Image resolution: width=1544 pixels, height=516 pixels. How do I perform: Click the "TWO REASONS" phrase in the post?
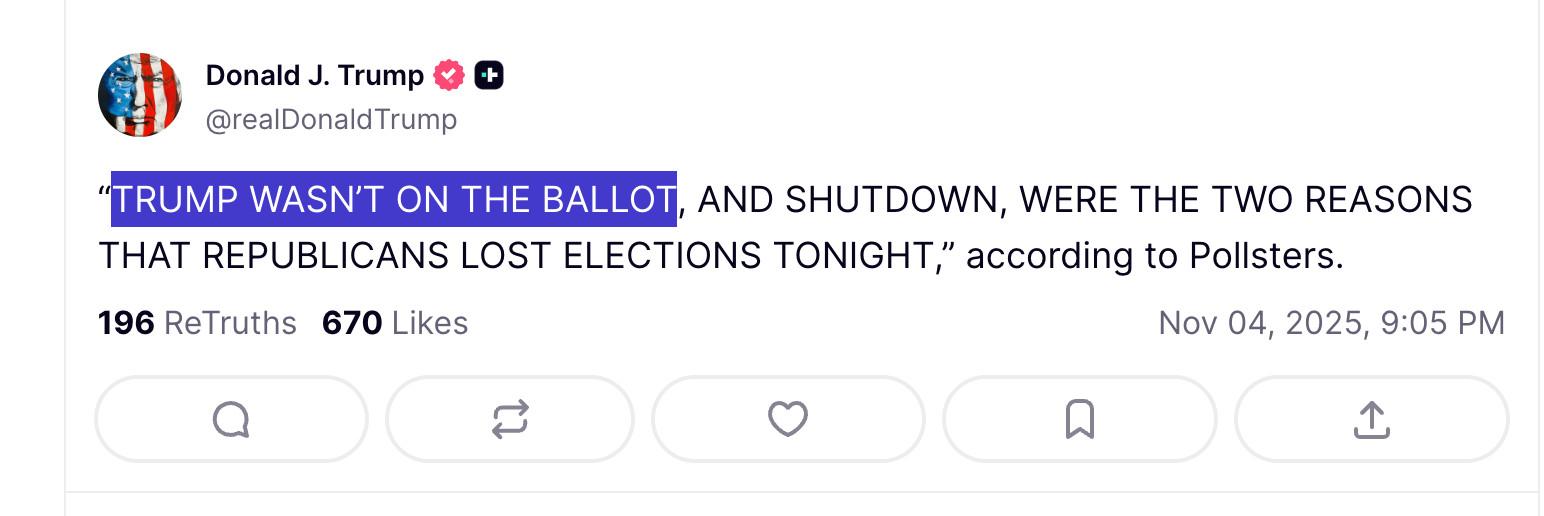(1341, 200)
